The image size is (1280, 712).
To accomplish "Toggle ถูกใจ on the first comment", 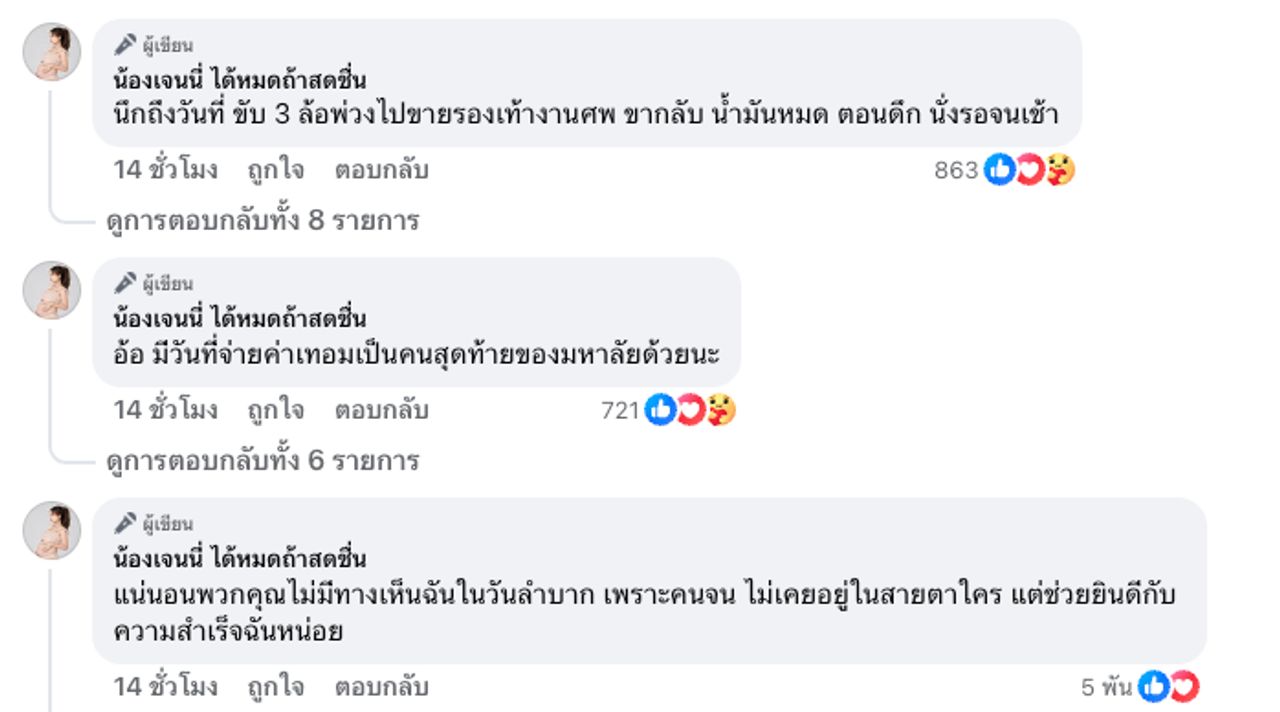I will (276, 170).
